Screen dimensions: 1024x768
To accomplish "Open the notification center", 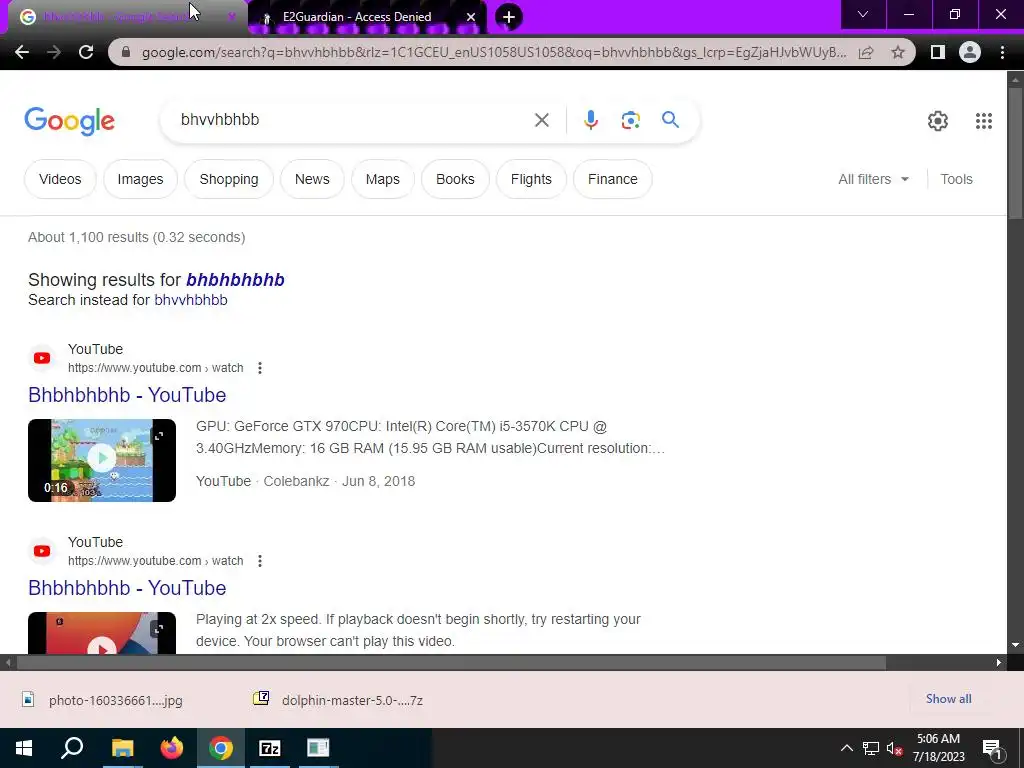I will tap(992, 748).
